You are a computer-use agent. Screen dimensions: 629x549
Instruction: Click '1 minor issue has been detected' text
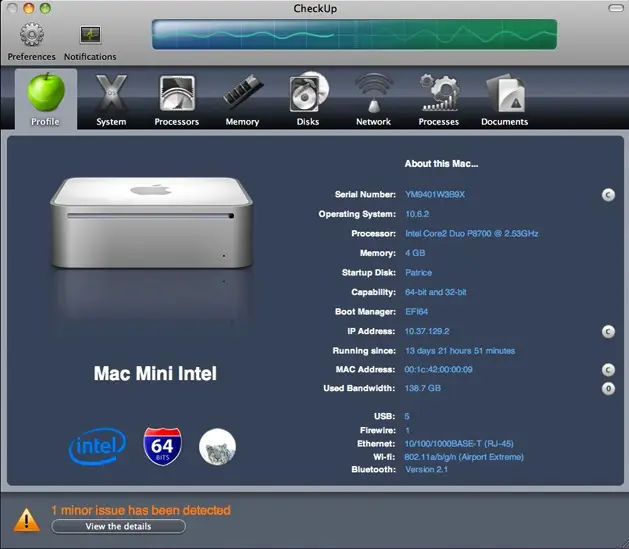(x=141, y=510)
